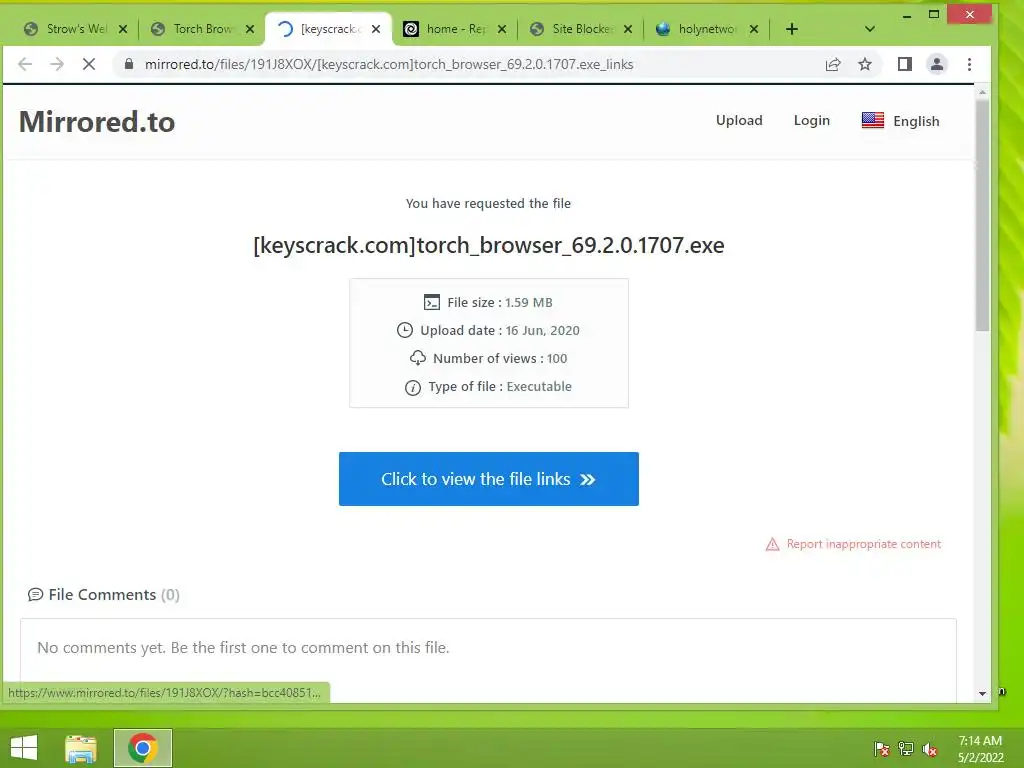Close the Torch Browser tab
This screenshot has width=1024, height=768.
pos(249,29)
